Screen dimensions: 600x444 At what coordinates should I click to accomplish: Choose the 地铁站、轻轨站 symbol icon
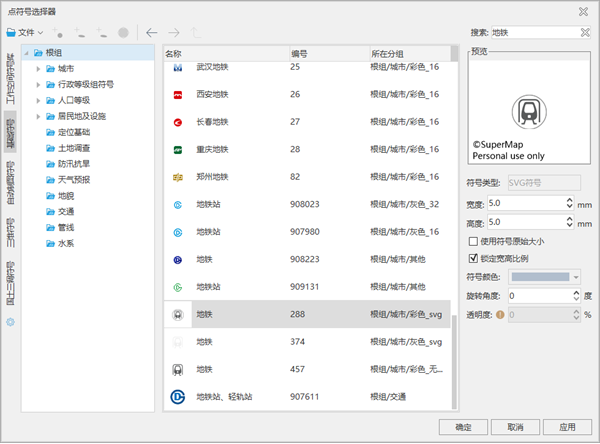(177, 396)
